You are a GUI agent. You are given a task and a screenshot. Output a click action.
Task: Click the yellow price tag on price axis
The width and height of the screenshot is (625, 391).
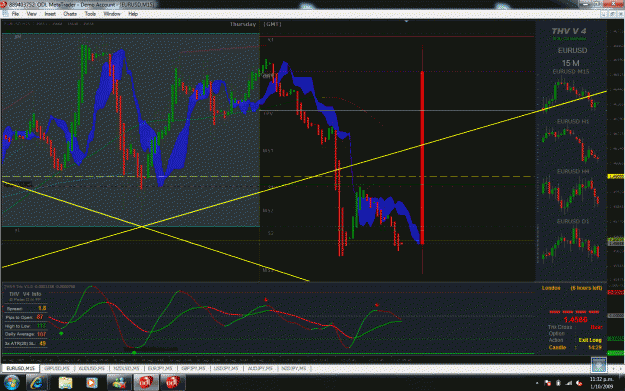[x=615, y=176]
